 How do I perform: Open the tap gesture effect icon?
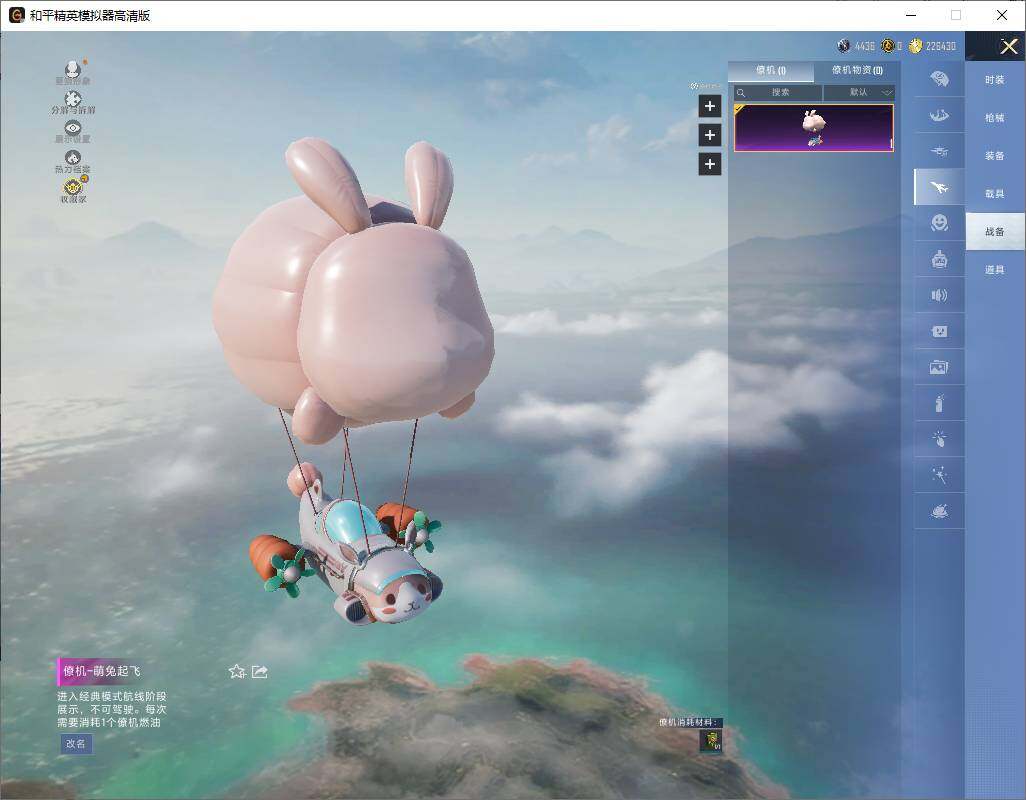pos(939,438)
